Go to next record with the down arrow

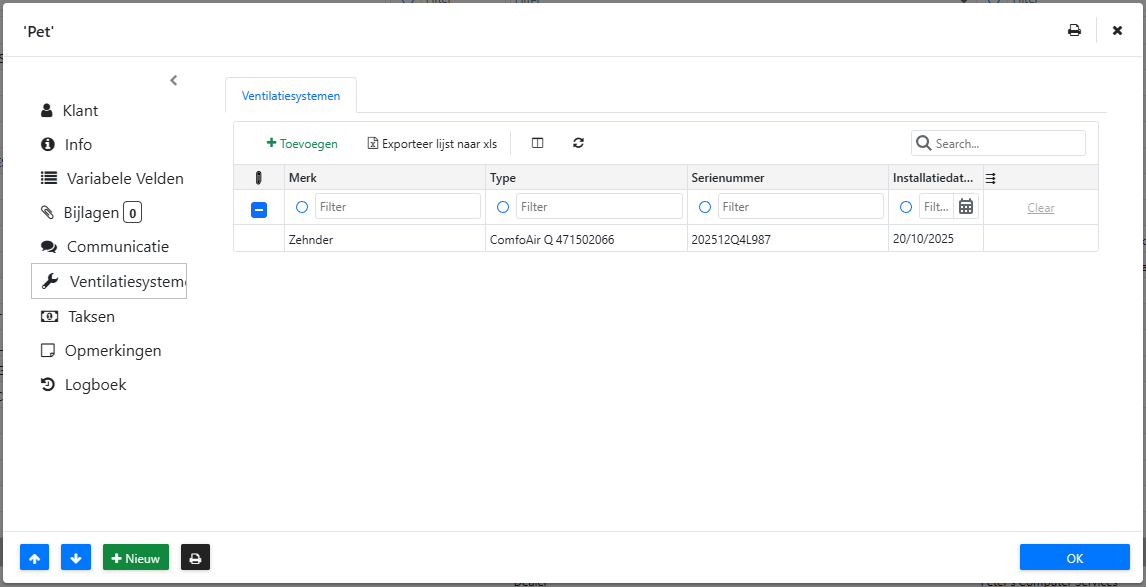tap(76, 558)
